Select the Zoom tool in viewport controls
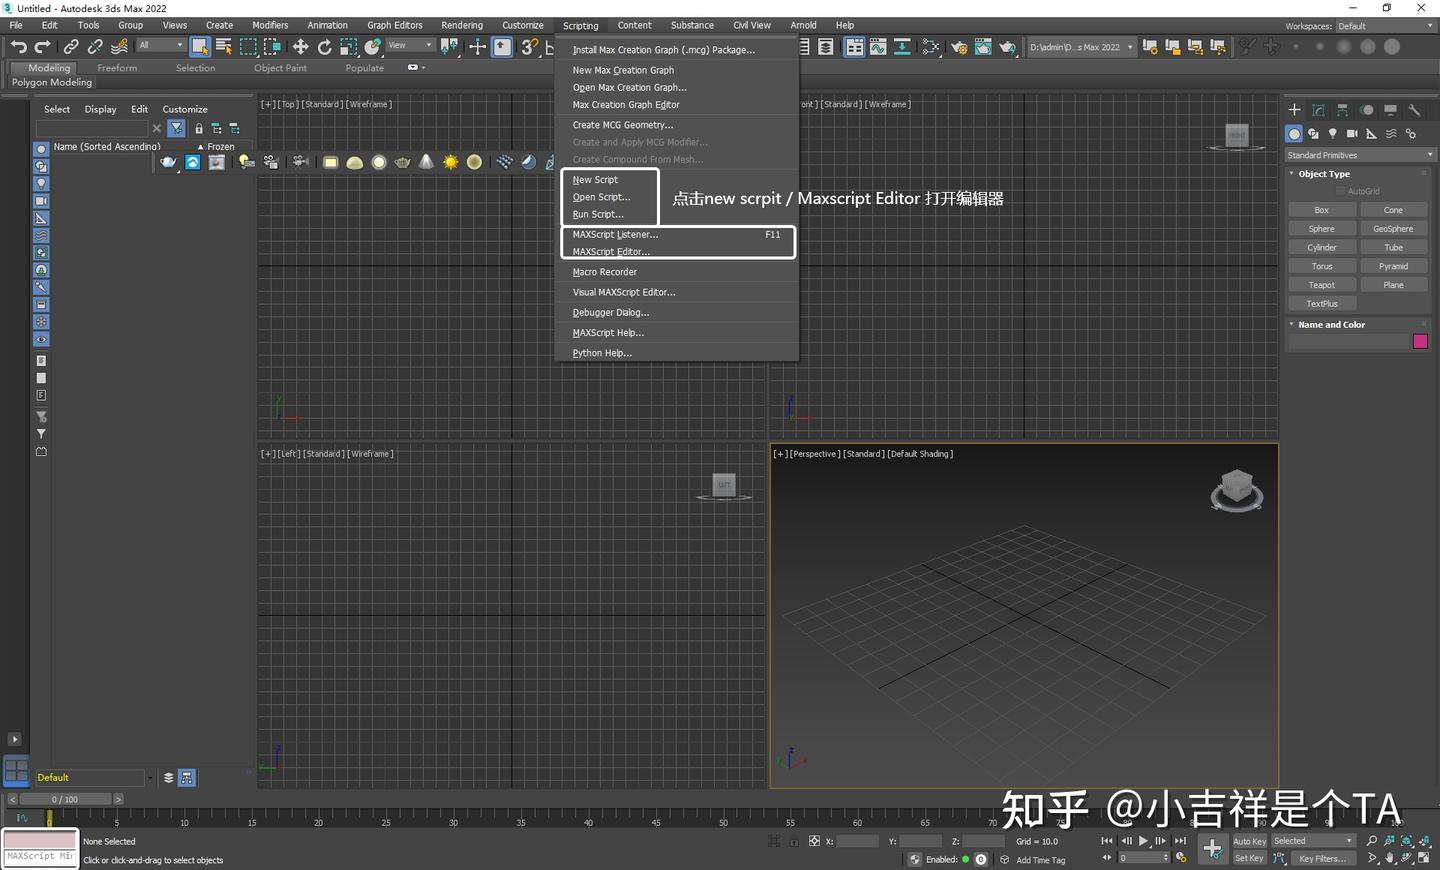This screenshot has width=1440, height=870. [1372, 841]
